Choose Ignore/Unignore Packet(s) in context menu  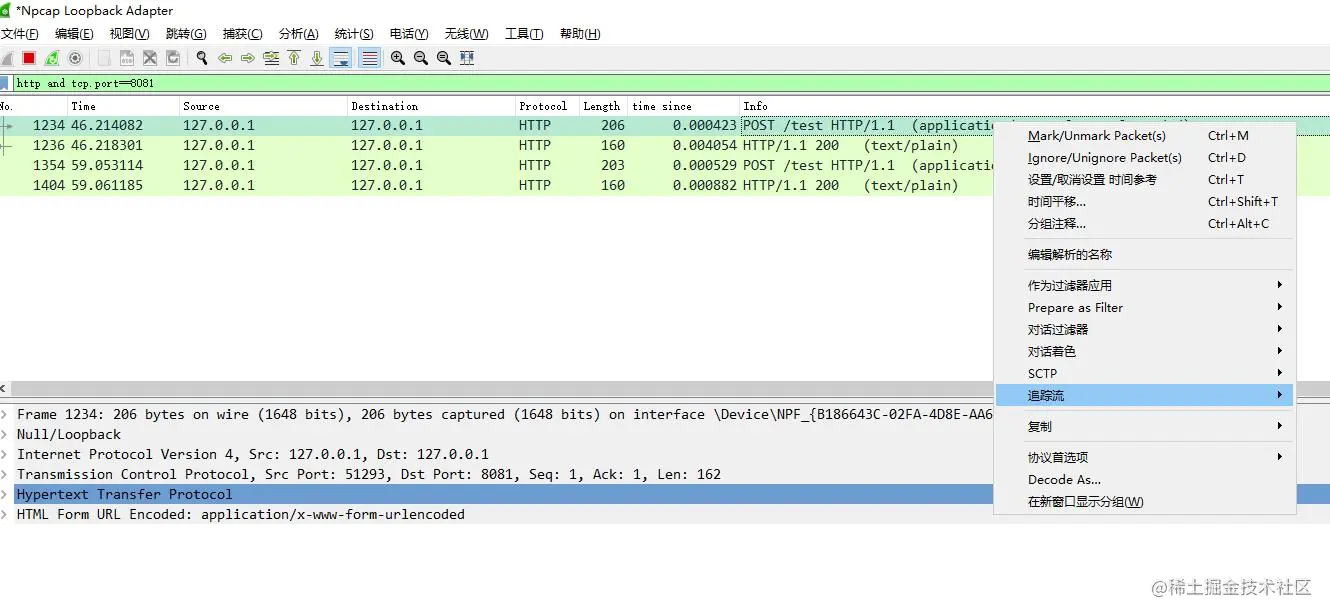[x=1144, y=158]
